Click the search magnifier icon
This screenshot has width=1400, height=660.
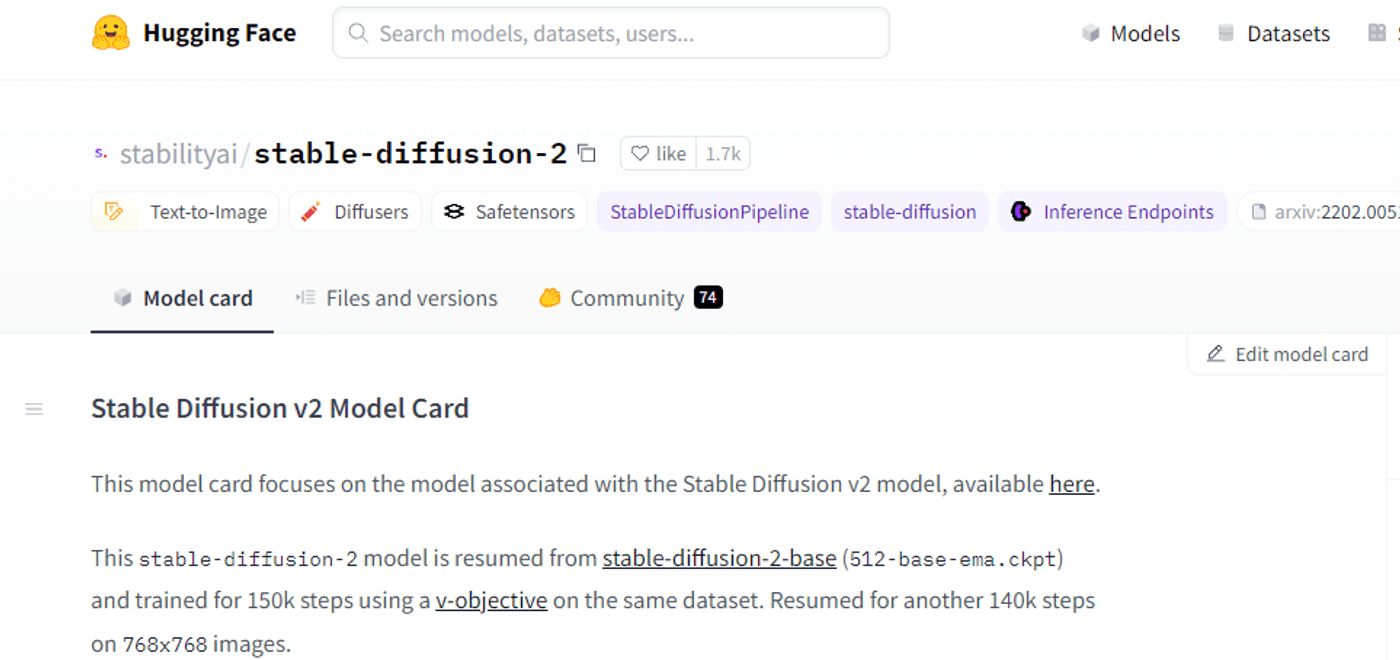point(357,33)
